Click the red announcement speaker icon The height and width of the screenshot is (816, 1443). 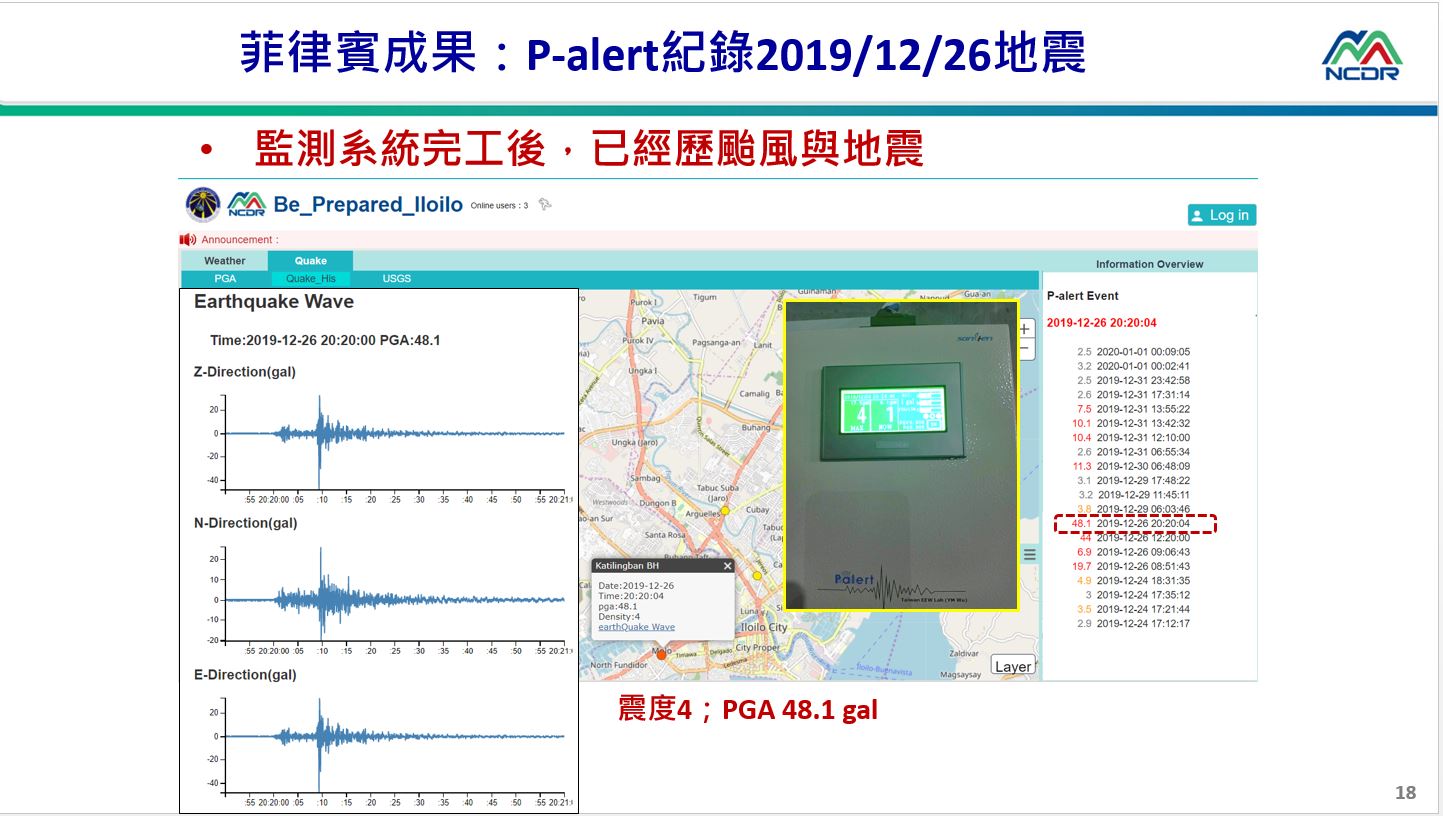click(187, 239)
